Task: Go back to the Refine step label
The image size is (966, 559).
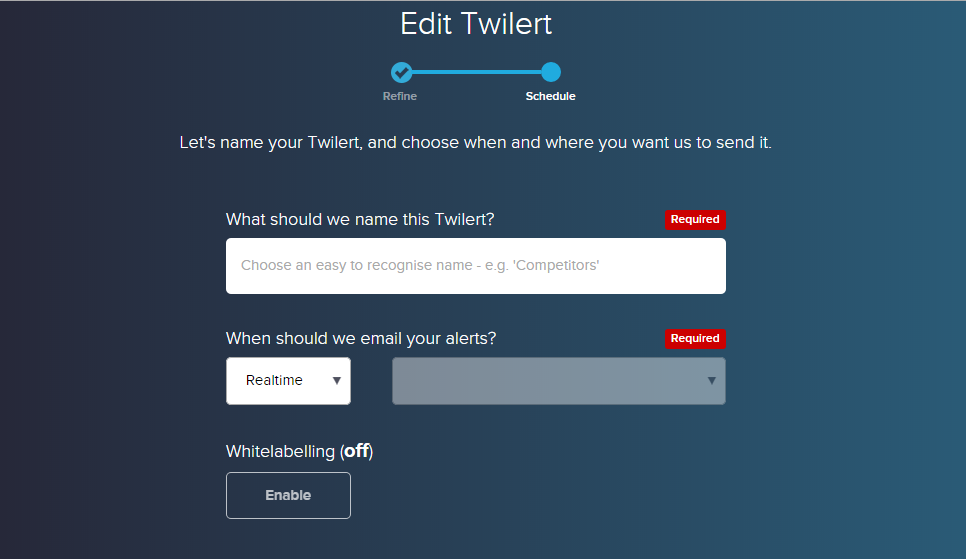Action: (x=400, y=96)
